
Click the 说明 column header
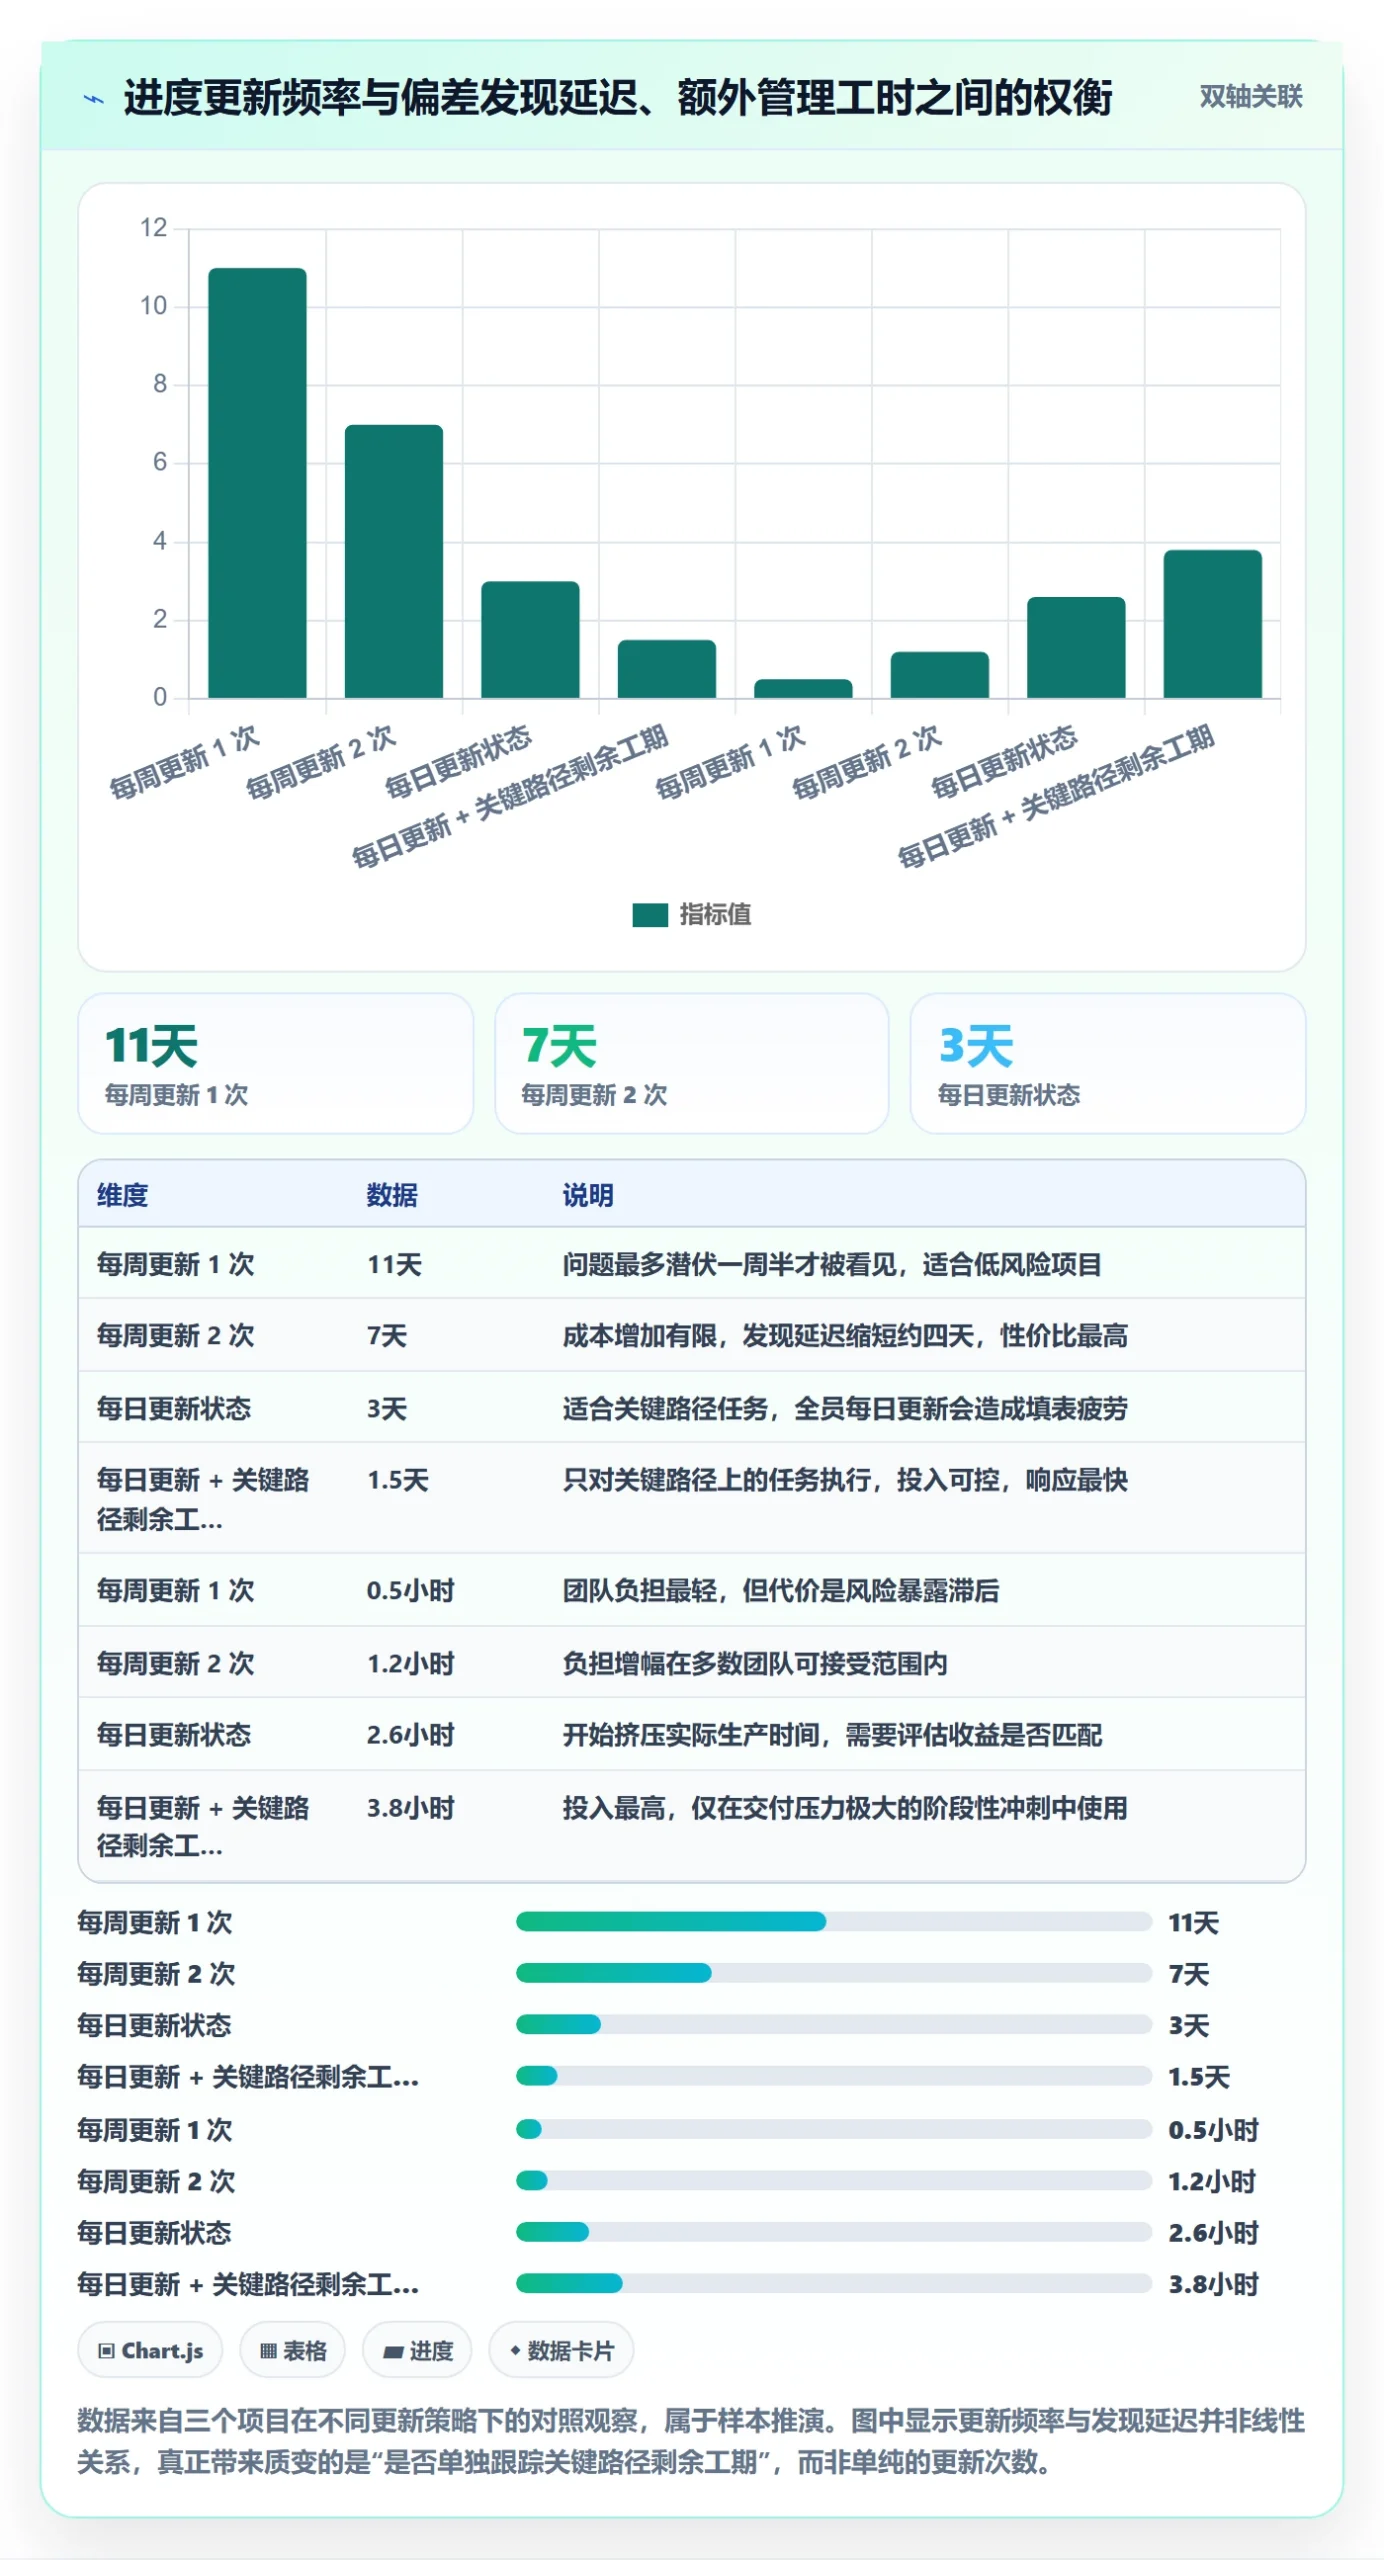pyautogui.click(x=588, y=1195)
